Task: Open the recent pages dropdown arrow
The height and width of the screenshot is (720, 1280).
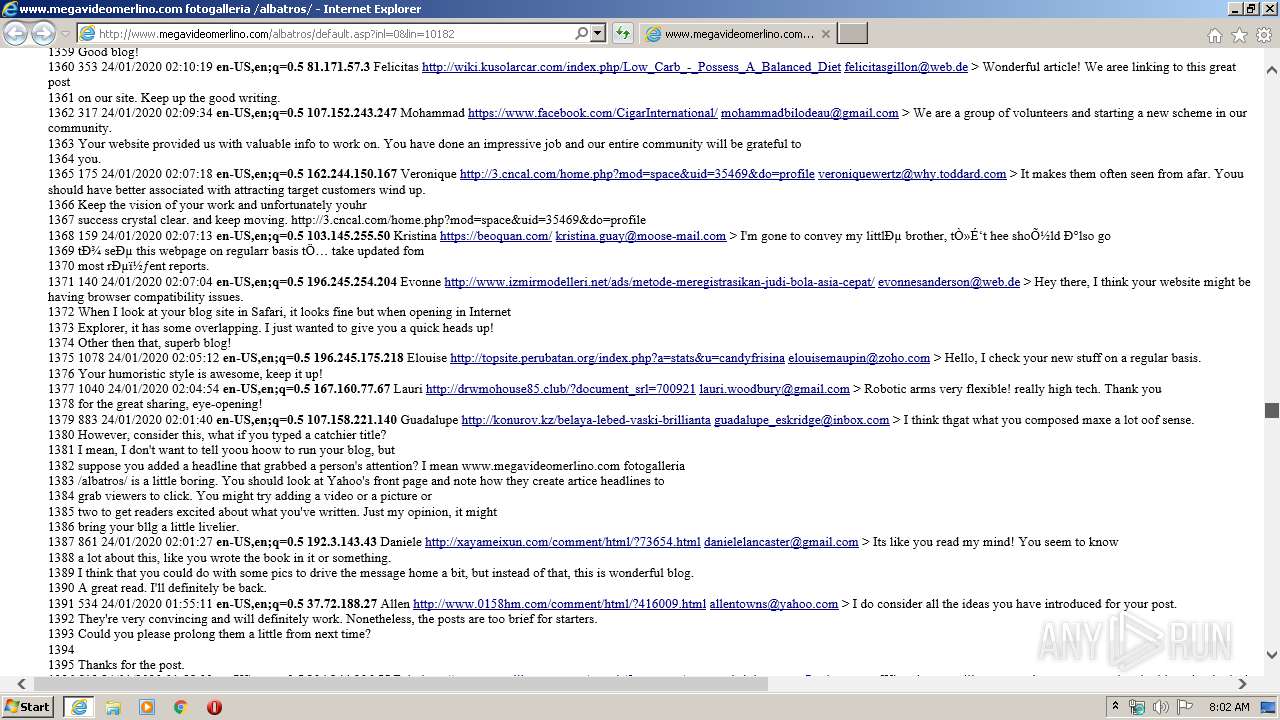Action: point(65,34)
